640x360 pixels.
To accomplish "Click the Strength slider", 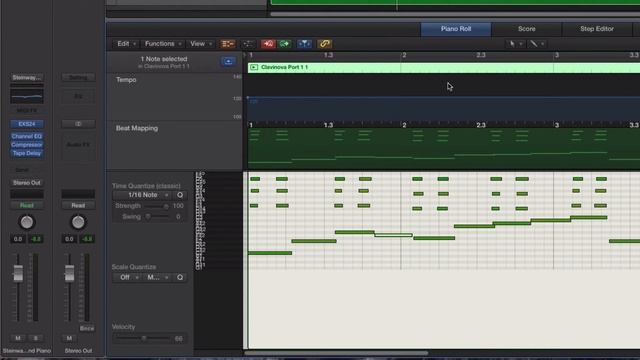I will coord(155,206).
